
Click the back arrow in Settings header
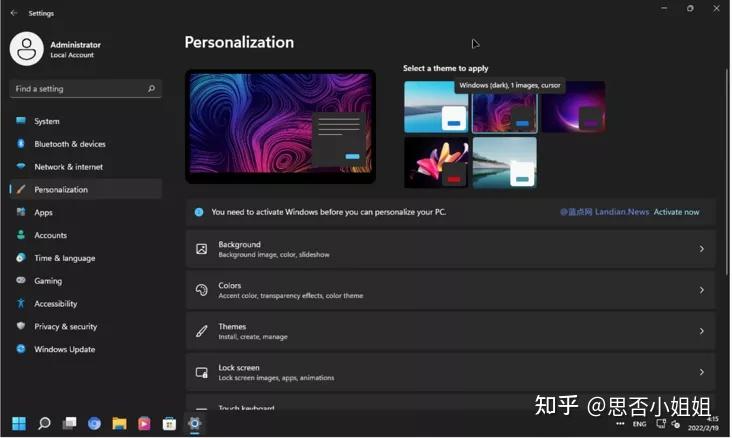point(14,13)
